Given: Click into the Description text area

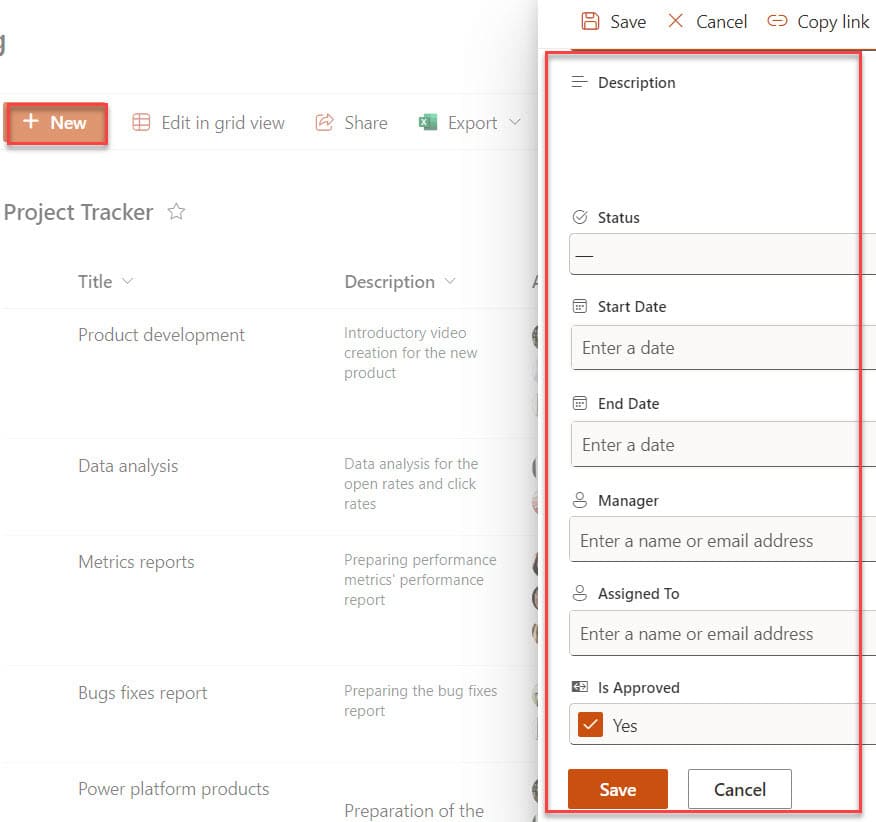Looking at the screenshot, I should (x=722, y=145).
